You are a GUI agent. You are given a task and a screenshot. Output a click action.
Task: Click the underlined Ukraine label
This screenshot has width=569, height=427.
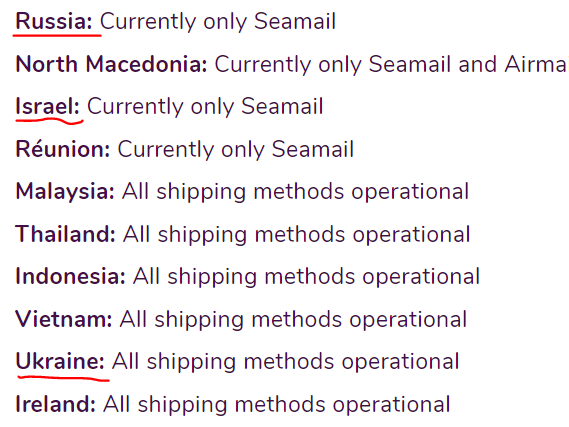tap(60, 362)
